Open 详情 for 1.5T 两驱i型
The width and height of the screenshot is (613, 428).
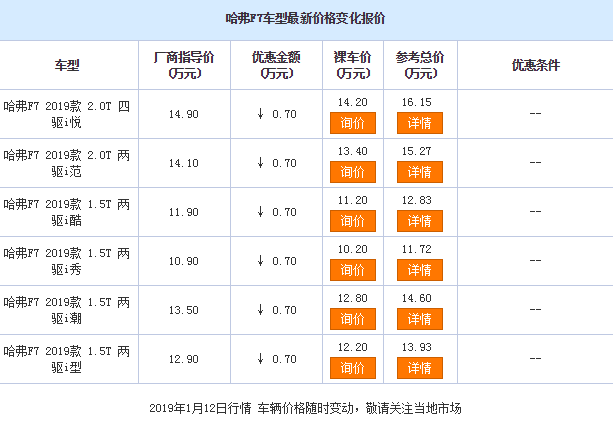420,368
